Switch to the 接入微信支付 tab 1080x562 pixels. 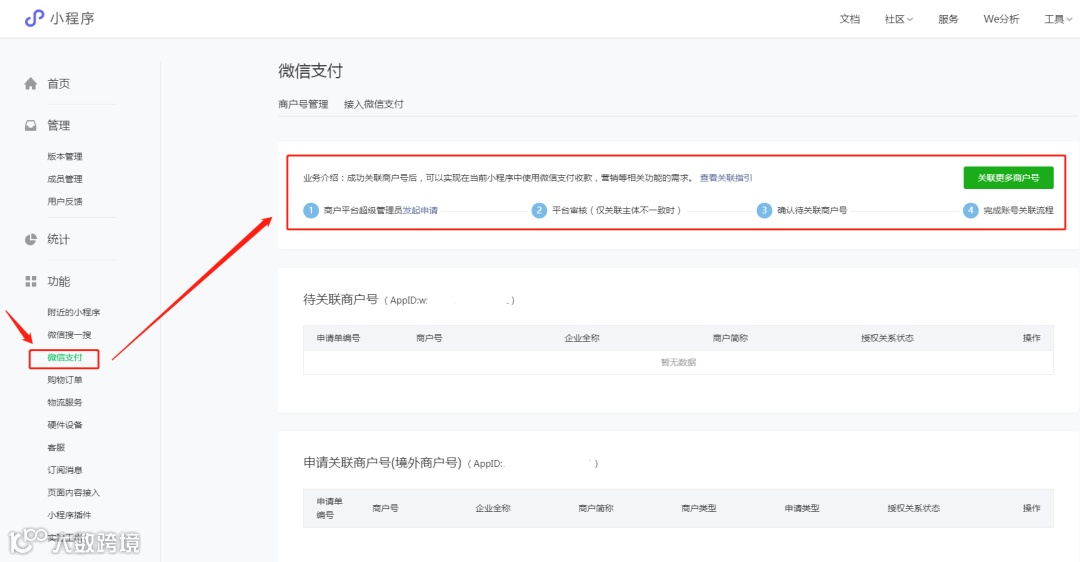pyautogui.click(x=373, y=104)
